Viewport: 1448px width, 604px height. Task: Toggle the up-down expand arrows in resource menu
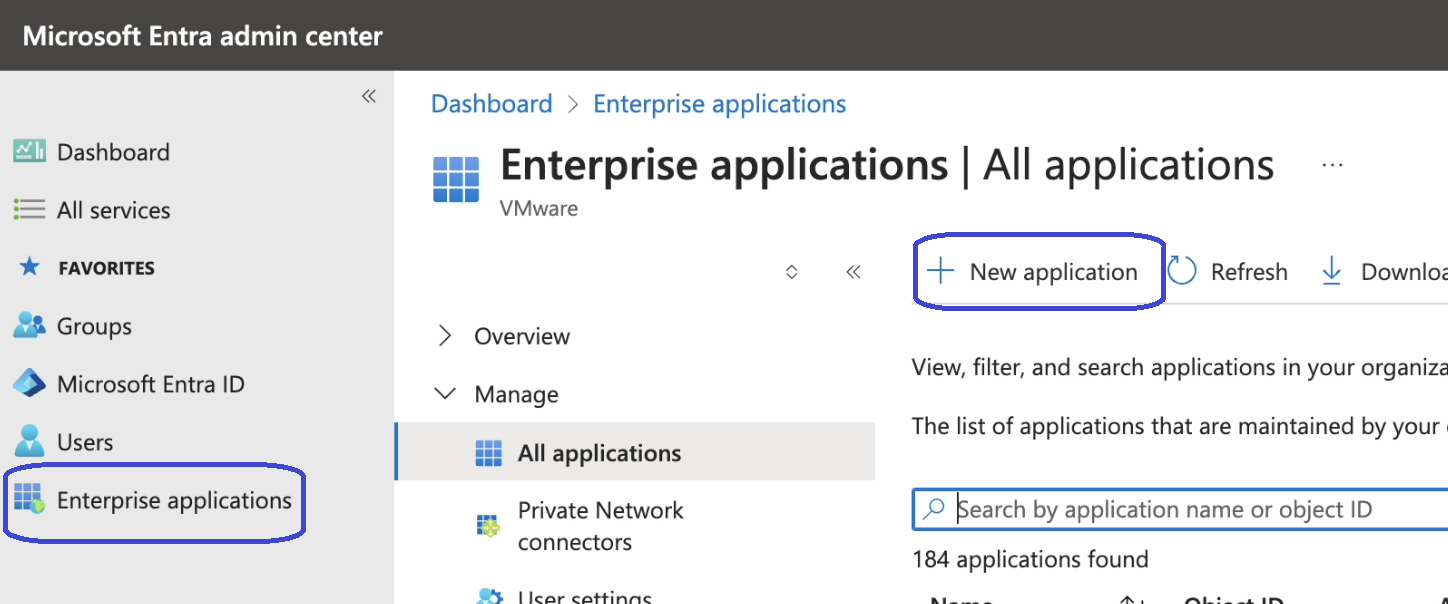click(792, 271)
